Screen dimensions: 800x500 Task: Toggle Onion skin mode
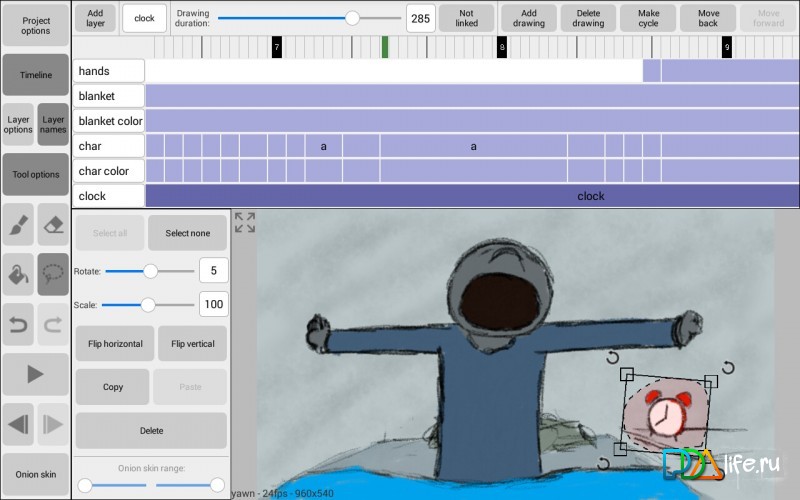click(35, 474)
